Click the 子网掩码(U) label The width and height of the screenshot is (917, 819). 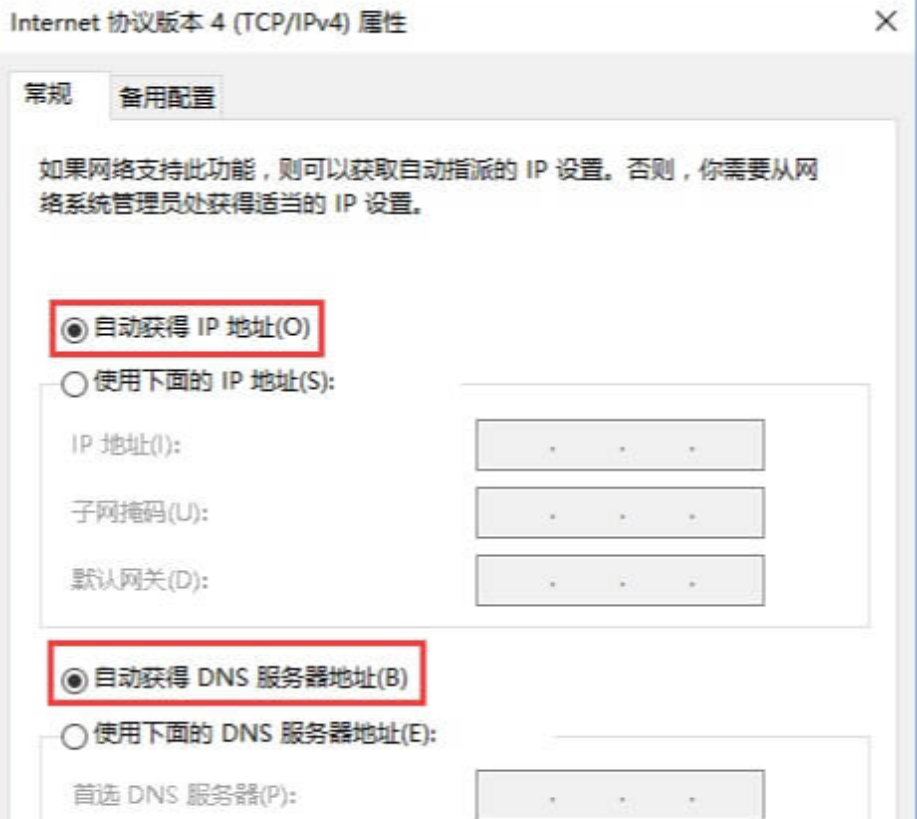[x=140, y=513]
